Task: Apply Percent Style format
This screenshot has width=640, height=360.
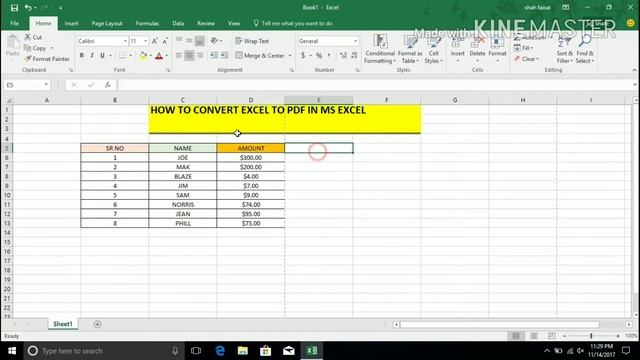Action: click(319, 55)
